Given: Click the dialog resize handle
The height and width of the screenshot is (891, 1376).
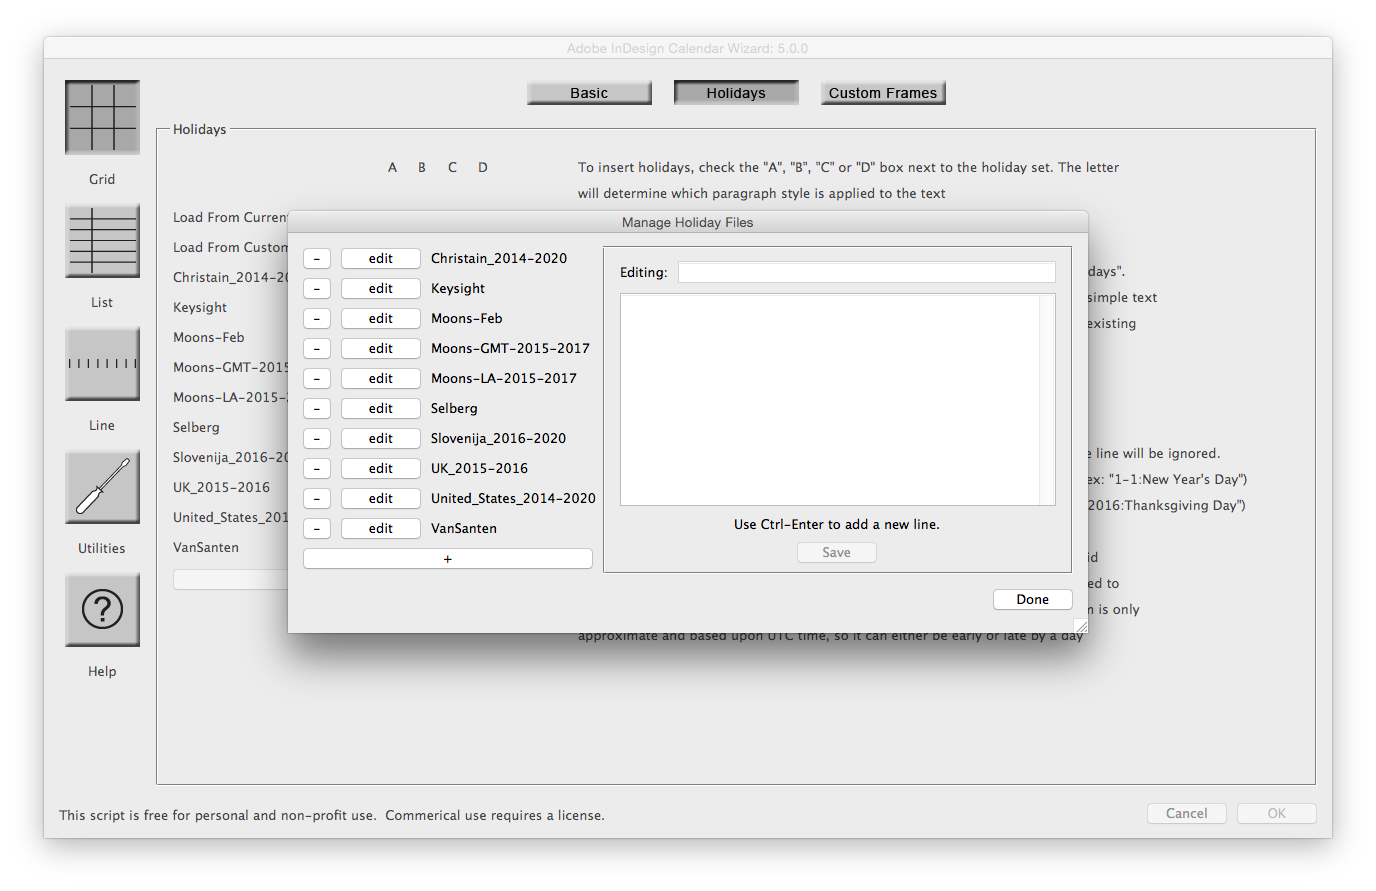Looking at the screenshot, I should pos(1080,625).
